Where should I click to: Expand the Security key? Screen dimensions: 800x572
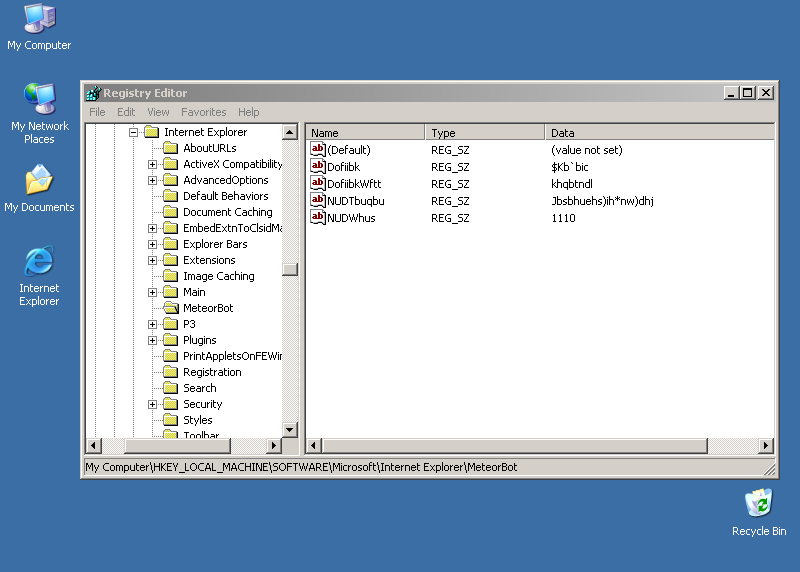tap(152, 404)
